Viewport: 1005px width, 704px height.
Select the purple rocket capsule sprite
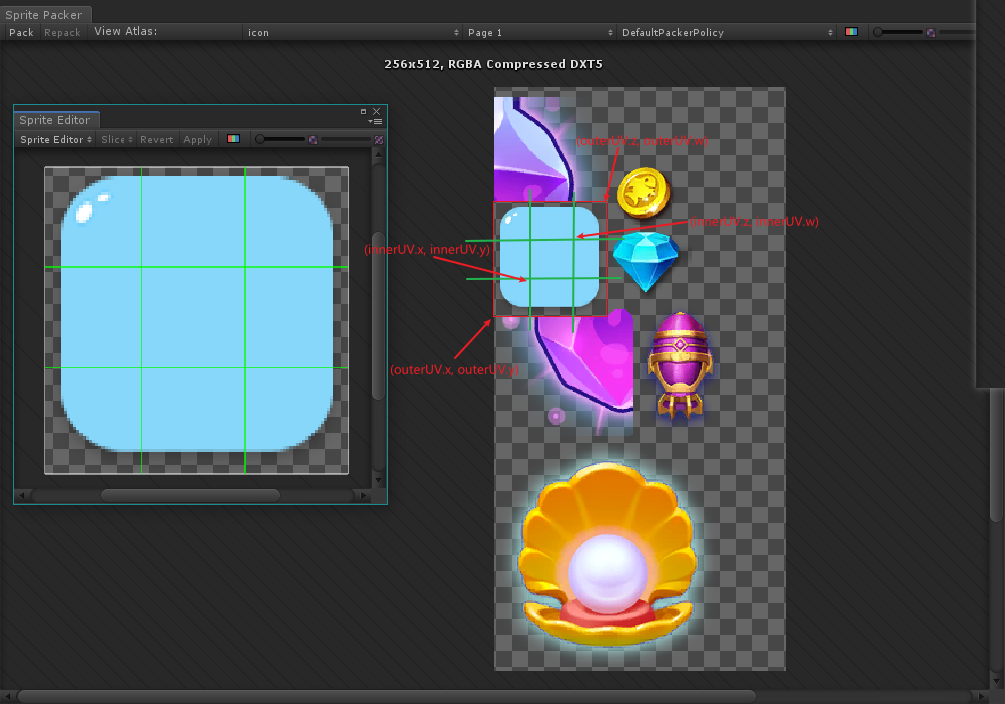point(679,364)
